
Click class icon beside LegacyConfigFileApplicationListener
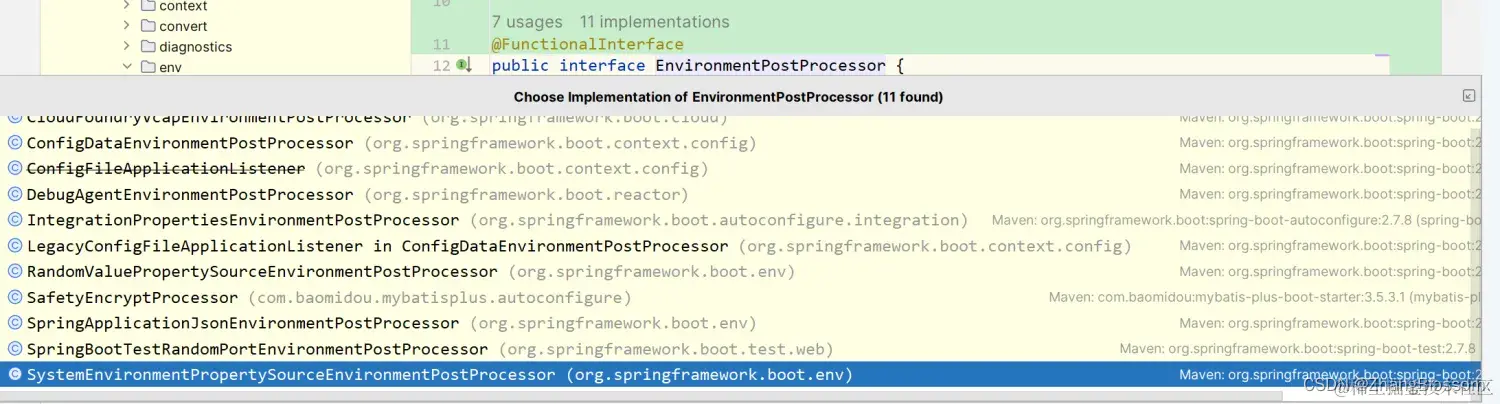15,246
